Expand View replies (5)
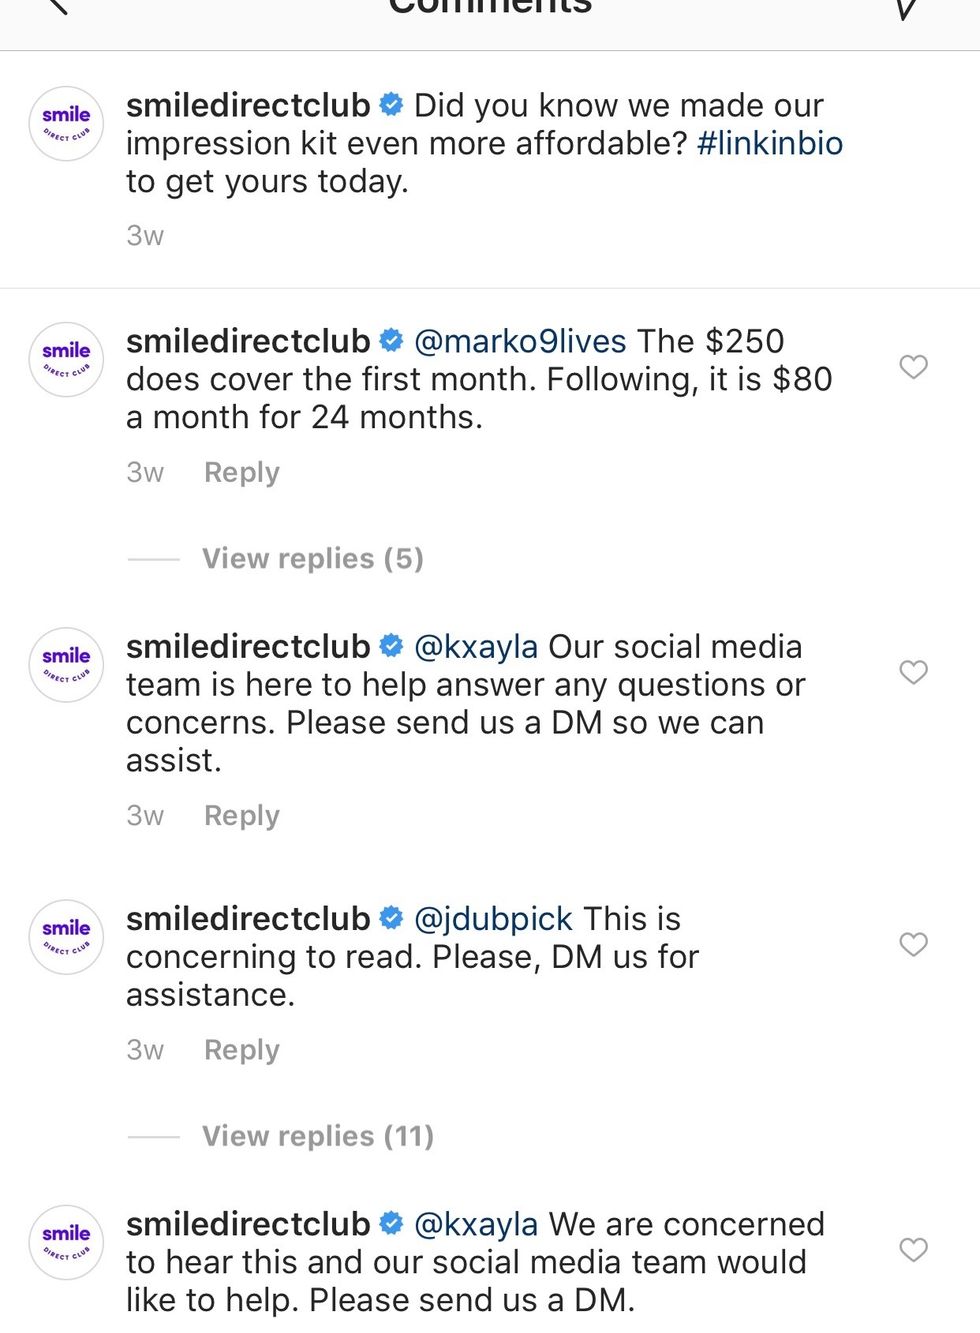This screenshot has height=1333, width=980. tap(312, 558)
